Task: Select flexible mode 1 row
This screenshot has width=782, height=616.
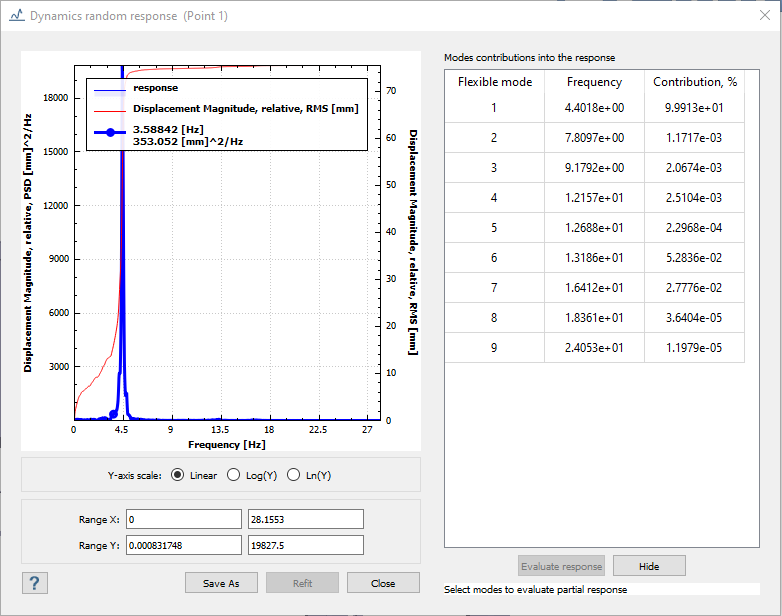Action: click(494, 108)
